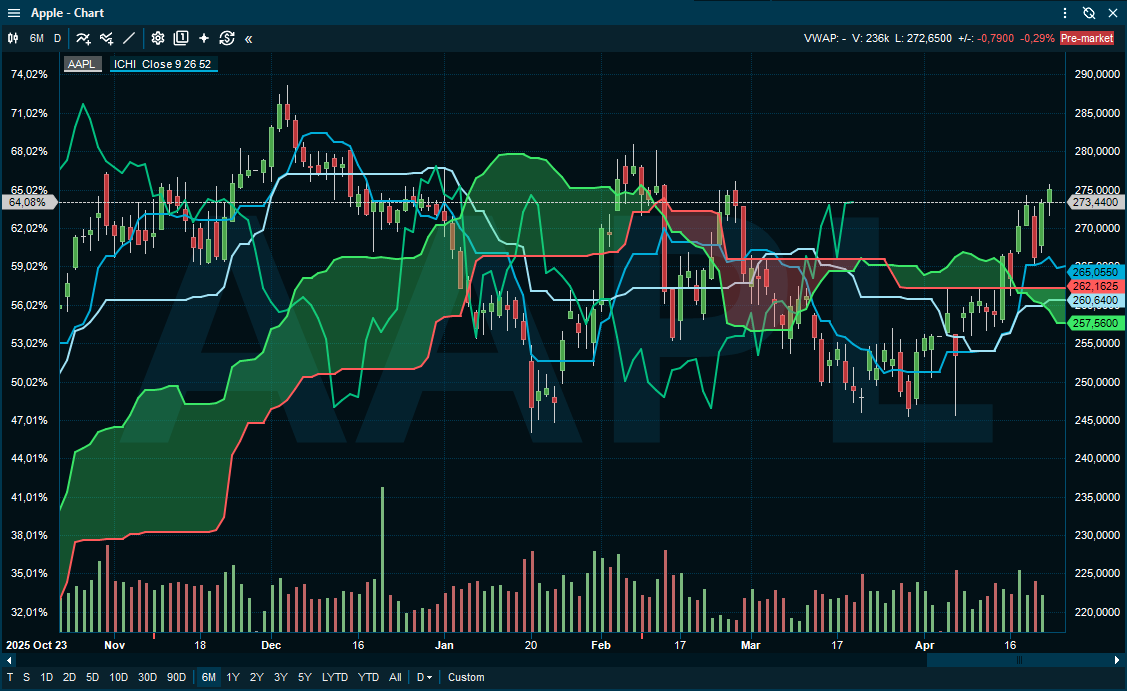The width and height of the screenshot is (1127, 691).
Task: Change chart type with the candlestick icon
Action: (13, 38)
